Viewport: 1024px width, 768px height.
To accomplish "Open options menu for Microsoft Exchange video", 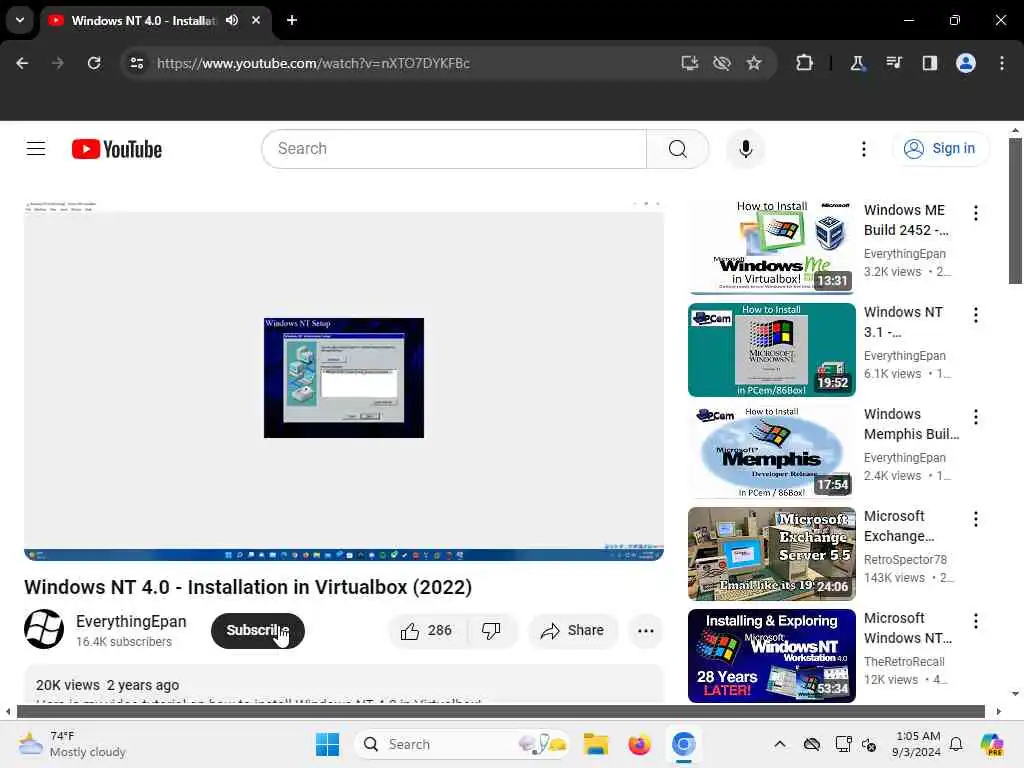I will [x=976, y=519].
